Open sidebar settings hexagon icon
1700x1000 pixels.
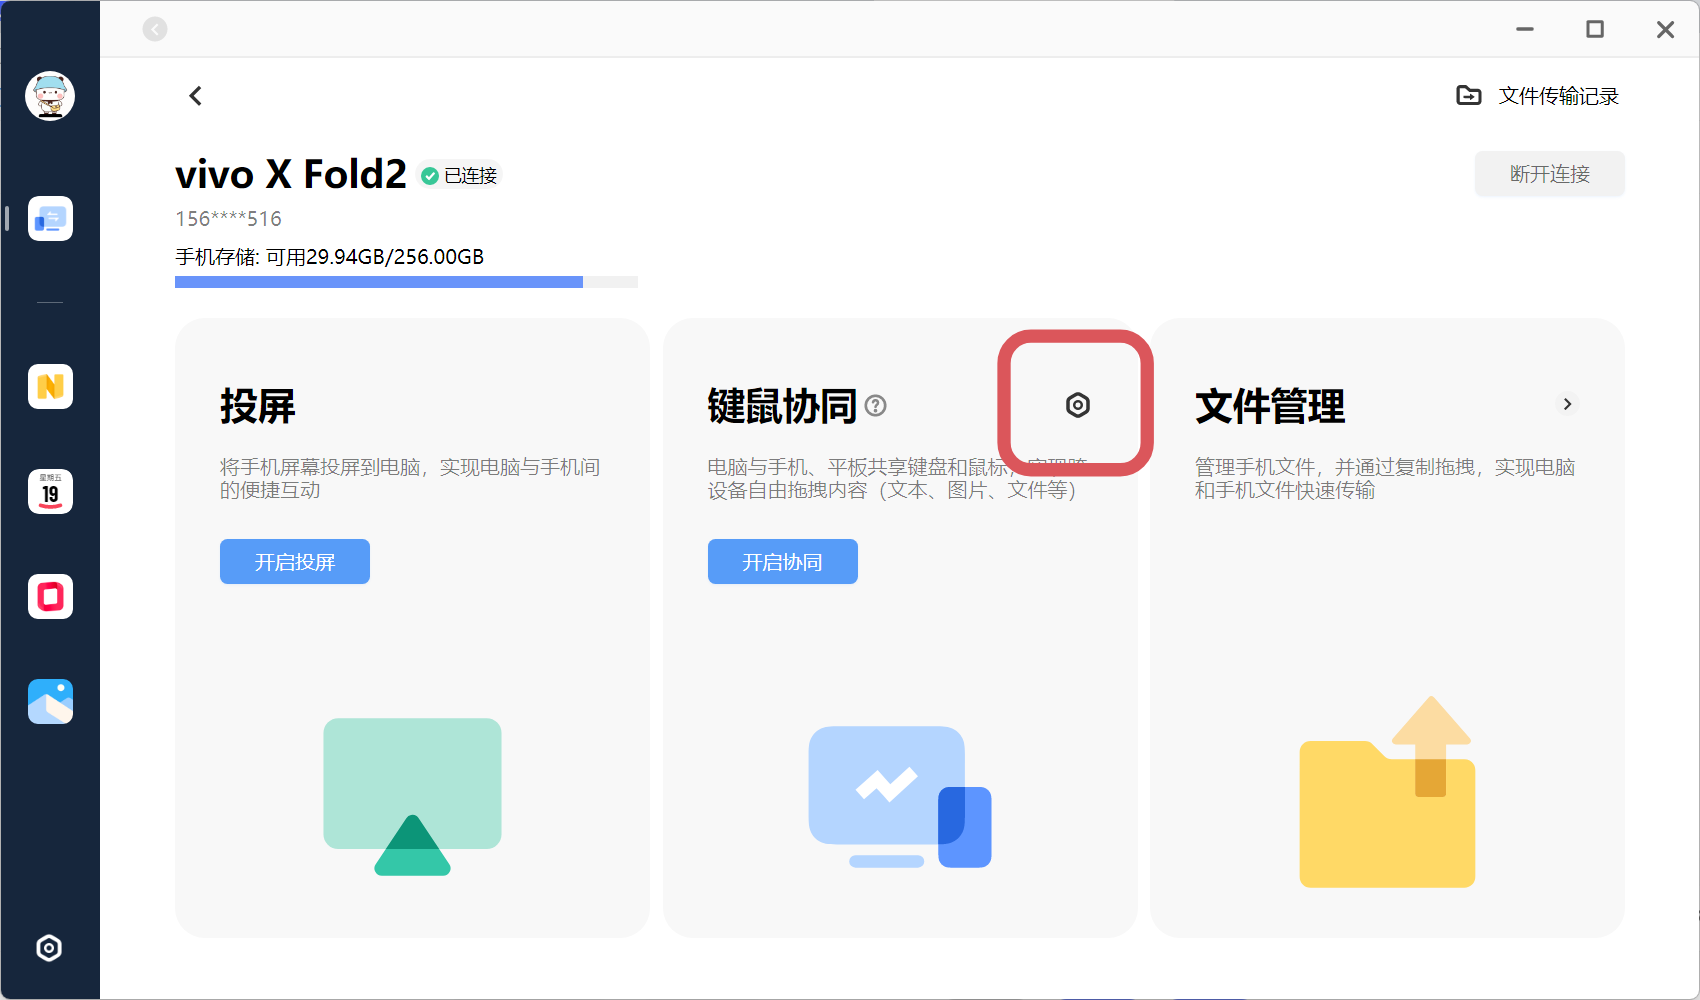[49, 948]
